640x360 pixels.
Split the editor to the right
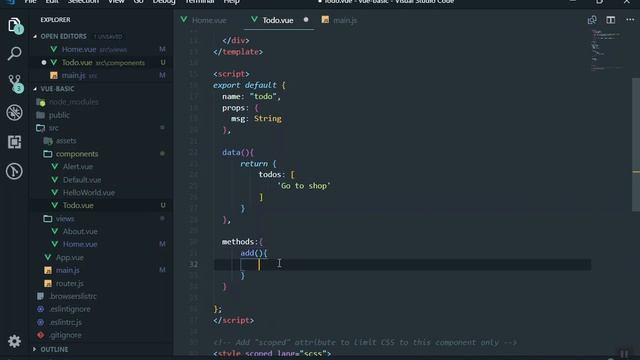click(x=611, y=20)
